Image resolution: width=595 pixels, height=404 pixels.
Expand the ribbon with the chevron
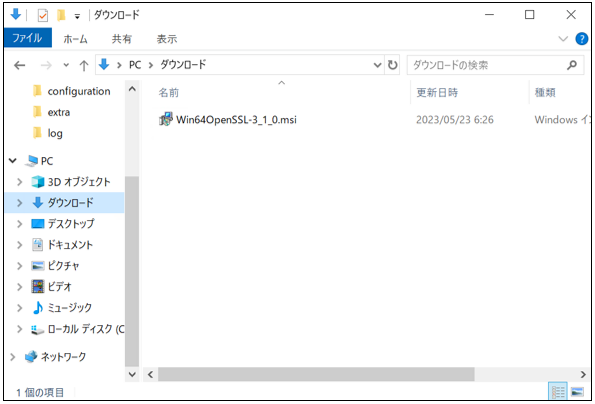click(563, 39)
